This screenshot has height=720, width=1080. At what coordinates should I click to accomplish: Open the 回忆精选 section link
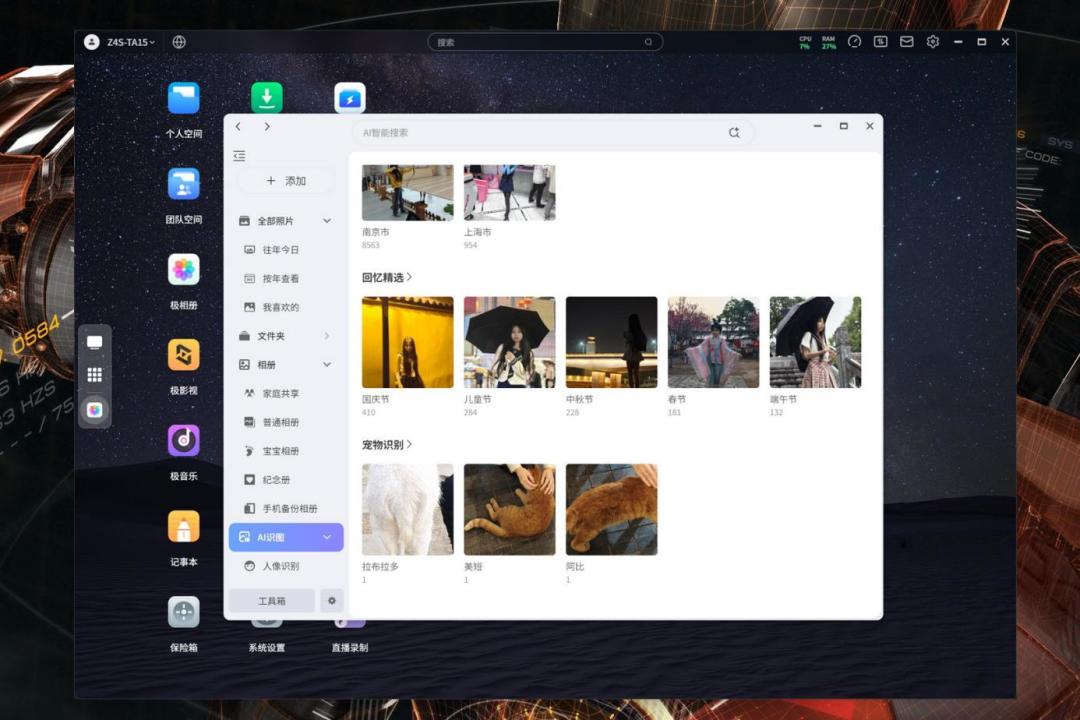(387, 278)
